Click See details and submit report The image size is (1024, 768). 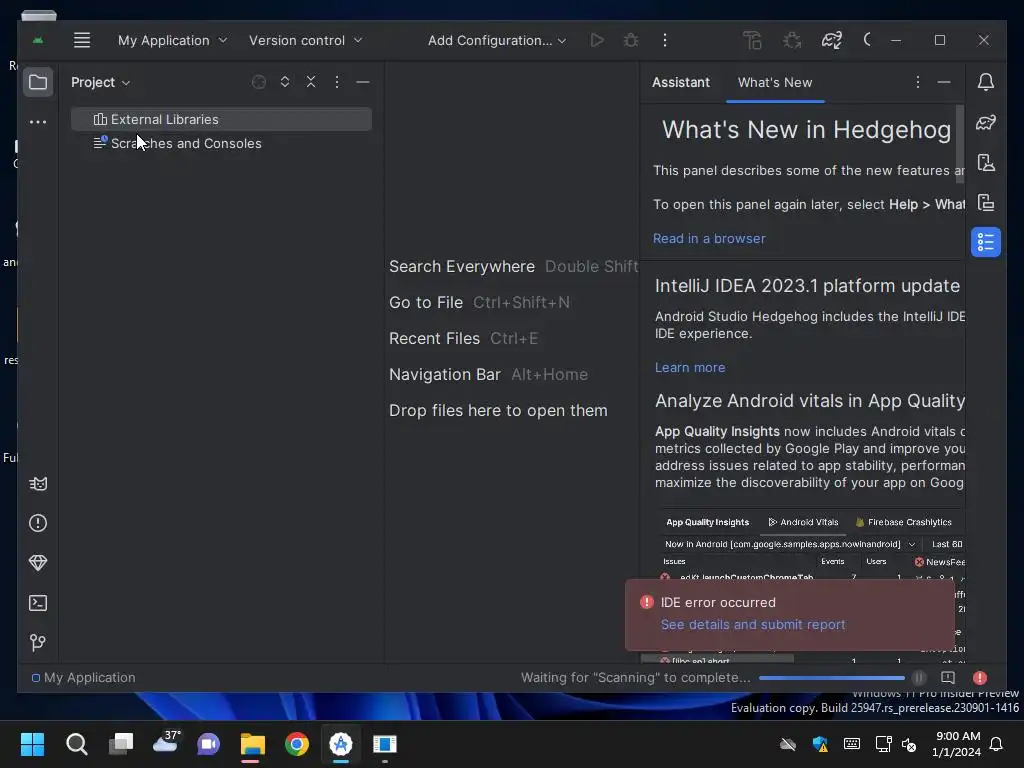pos(753,625)
